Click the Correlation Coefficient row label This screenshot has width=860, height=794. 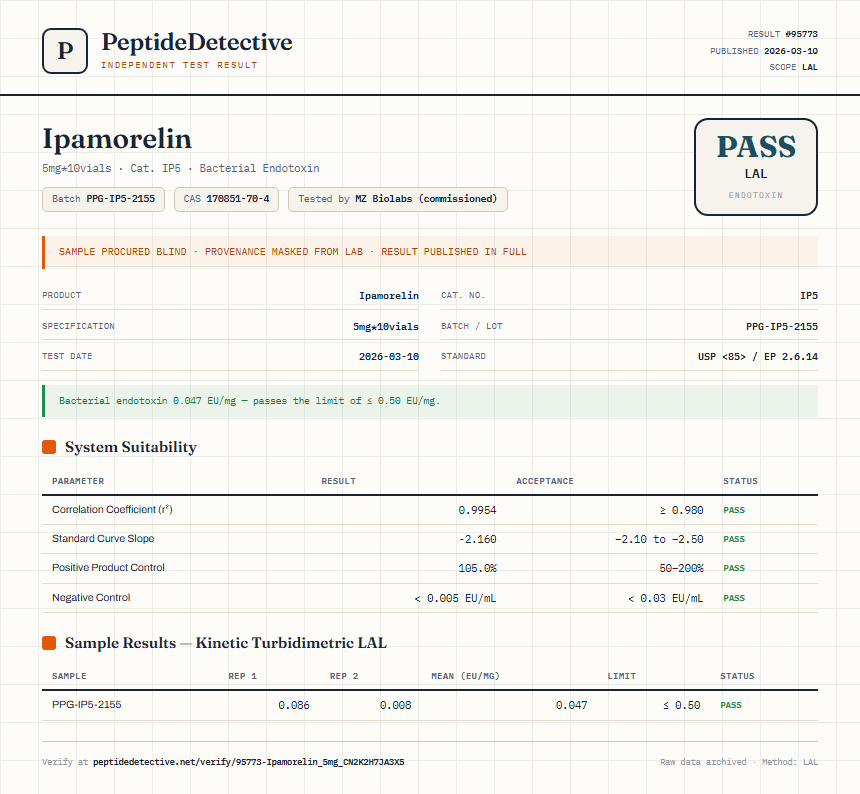coord(112,509)
